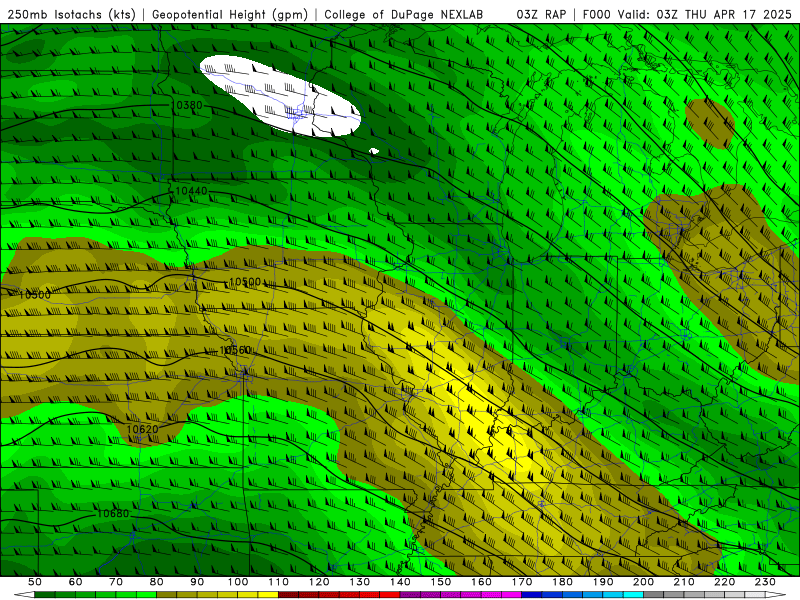Click the '250mb Isotachs (kts)' title text
This screenshot has height=600, width=800.
pos(71,14)
